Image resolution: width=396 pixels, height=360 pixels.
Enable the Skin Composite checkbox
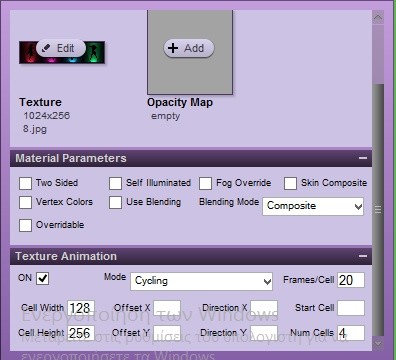point(290,183)
